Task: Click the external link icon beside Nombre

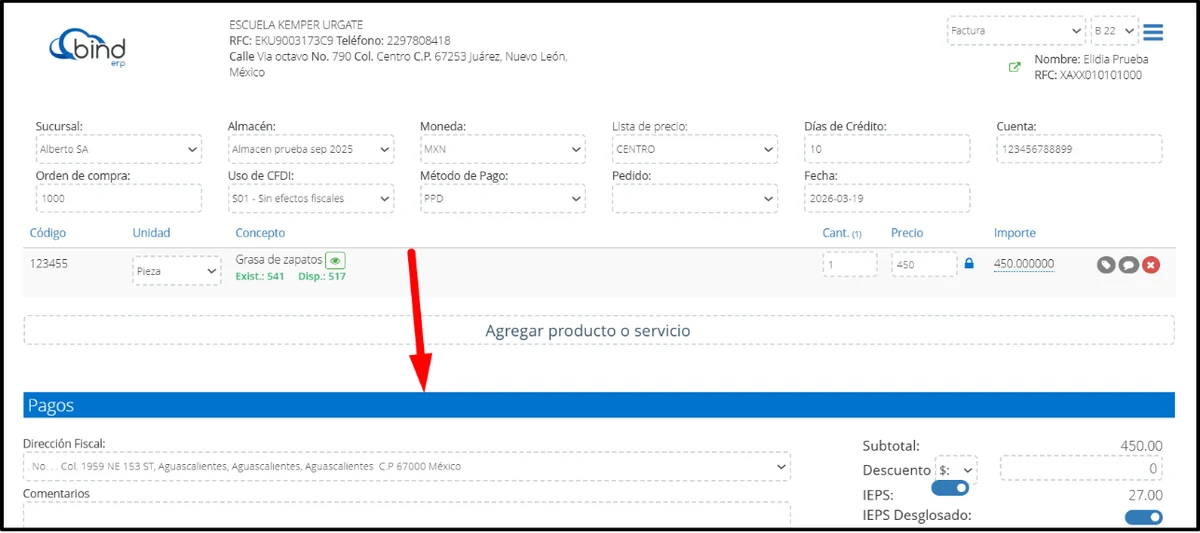Action: coord(1015,67)
